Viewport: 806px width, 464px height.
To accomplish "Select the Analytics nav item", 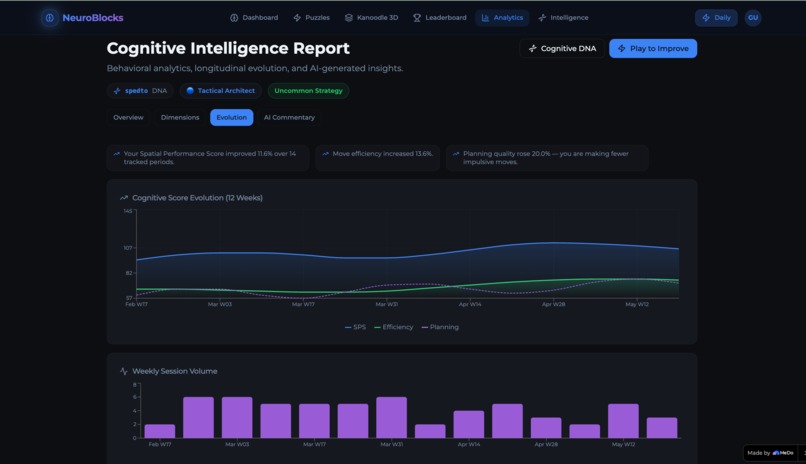I will (502, 17).
